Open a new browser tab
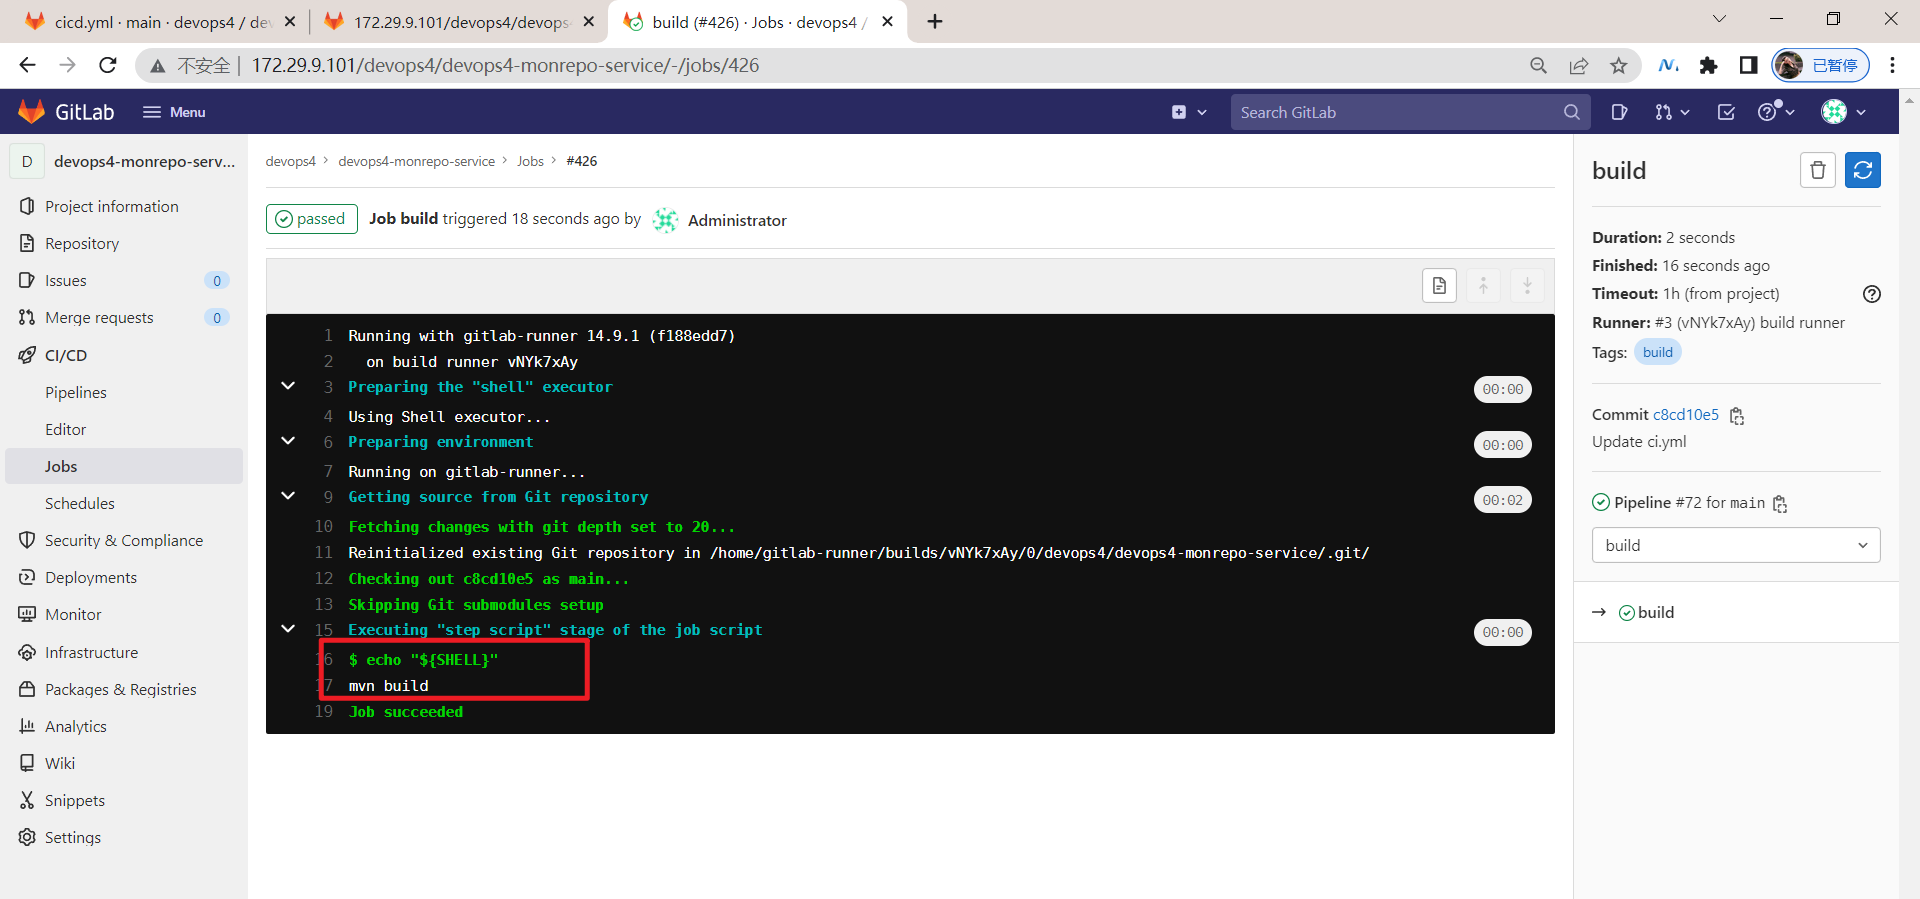Image resolution: width=1920 pixels, height=899 pixels. (935, 21)
